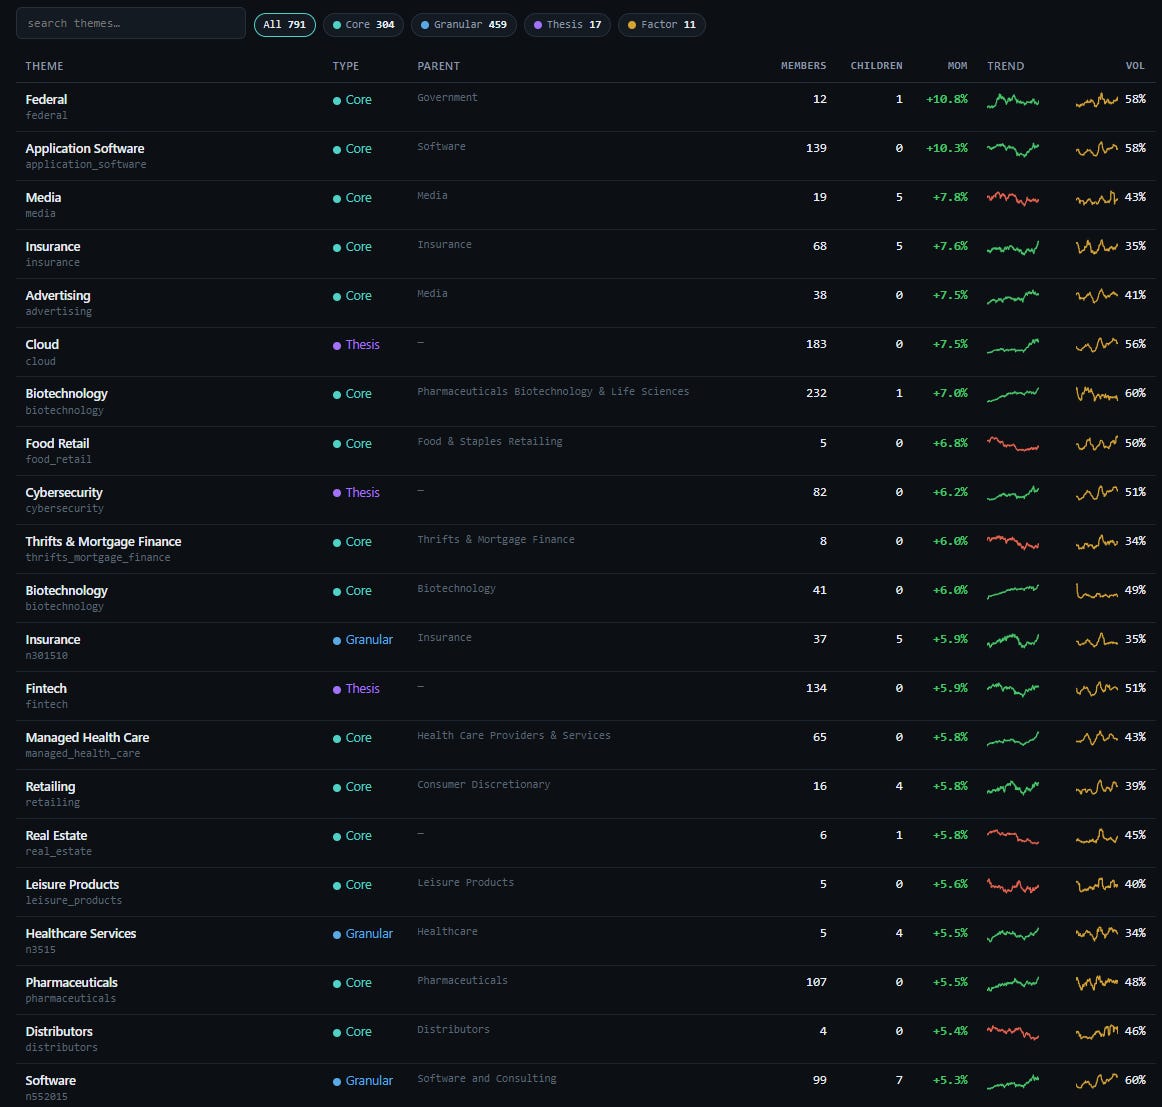The width and height of the screenshot is (1162, 1107).
Task: Click the Cloud trend sparkline
Action: click(x=1012, y=345)
